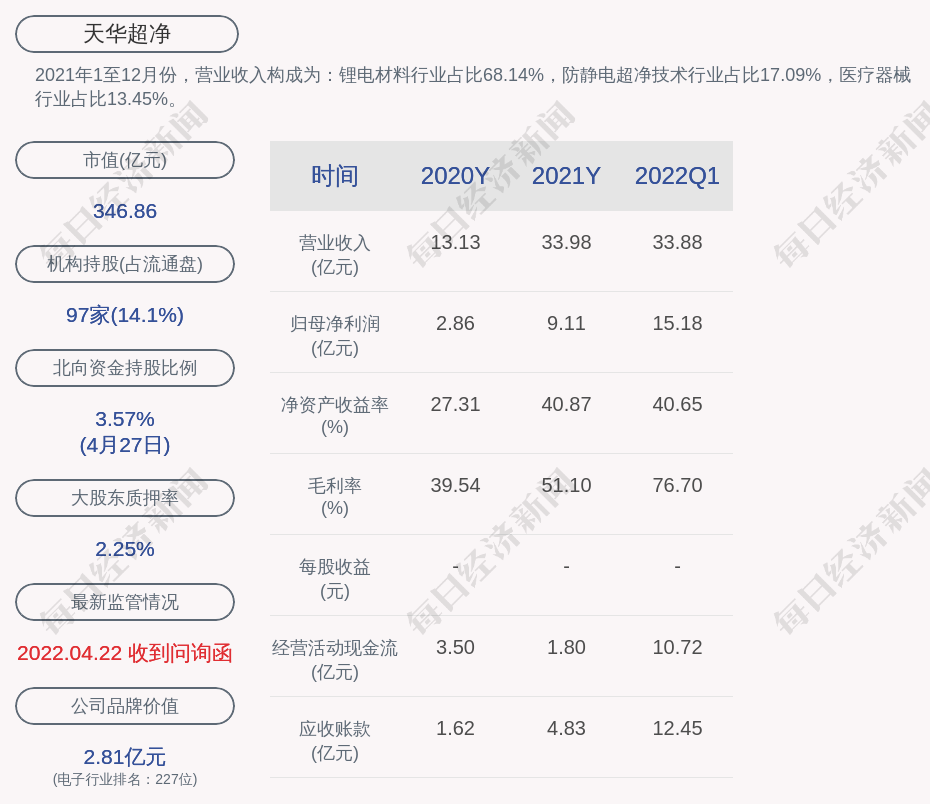The width and height of the screenshot is (930, 804).
Task: Select the 市值(亿元) label pill
Action: click(x=125, y=160)
